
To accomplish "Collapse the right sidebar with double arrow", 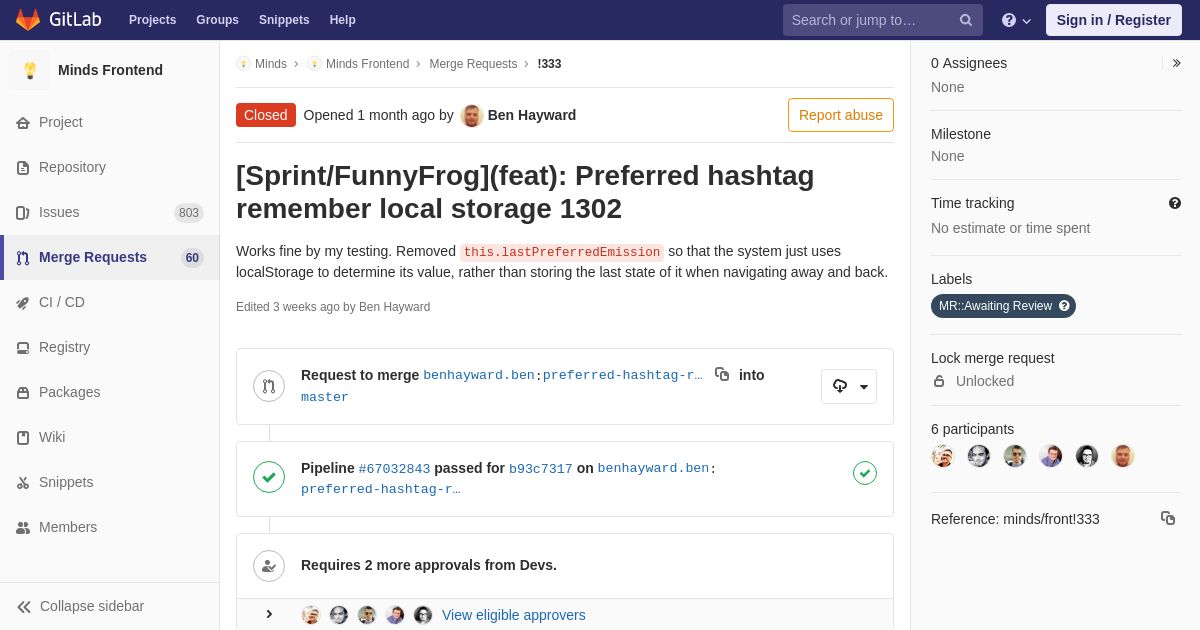I will 1176,63.
